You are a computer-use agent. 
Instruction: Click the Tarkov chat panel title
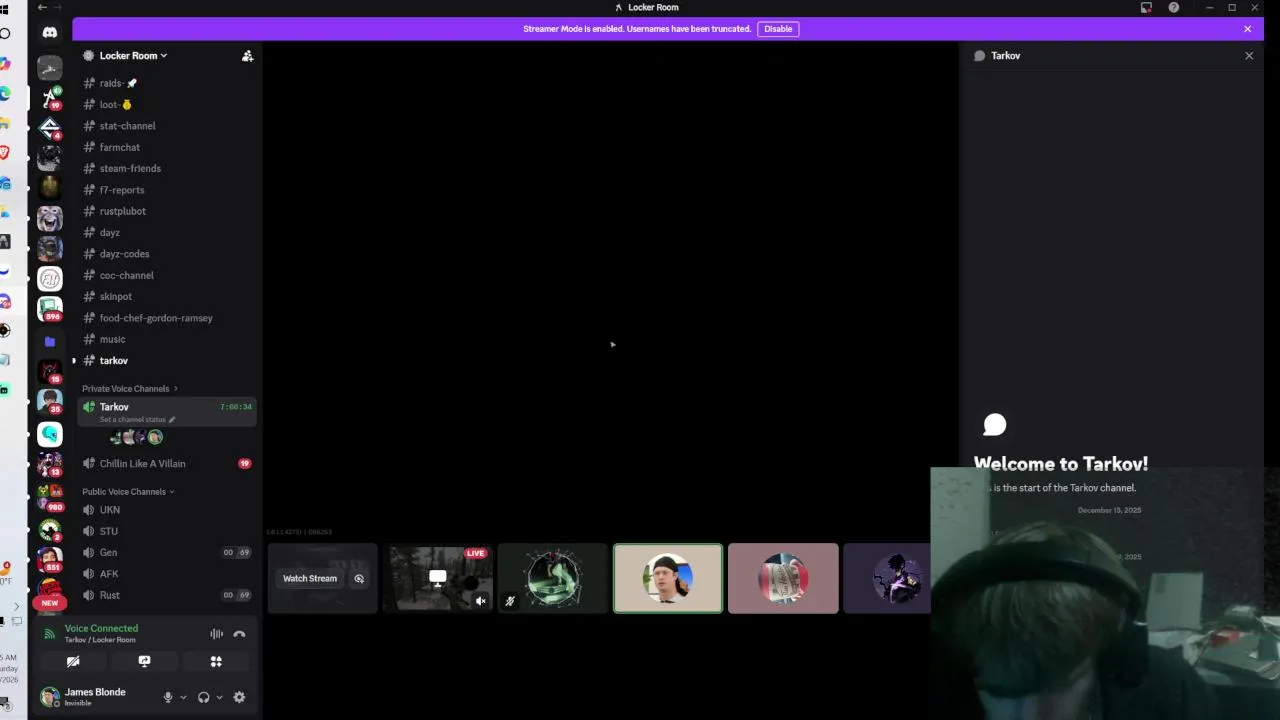pyautogui.click(x=1005, y=56)
